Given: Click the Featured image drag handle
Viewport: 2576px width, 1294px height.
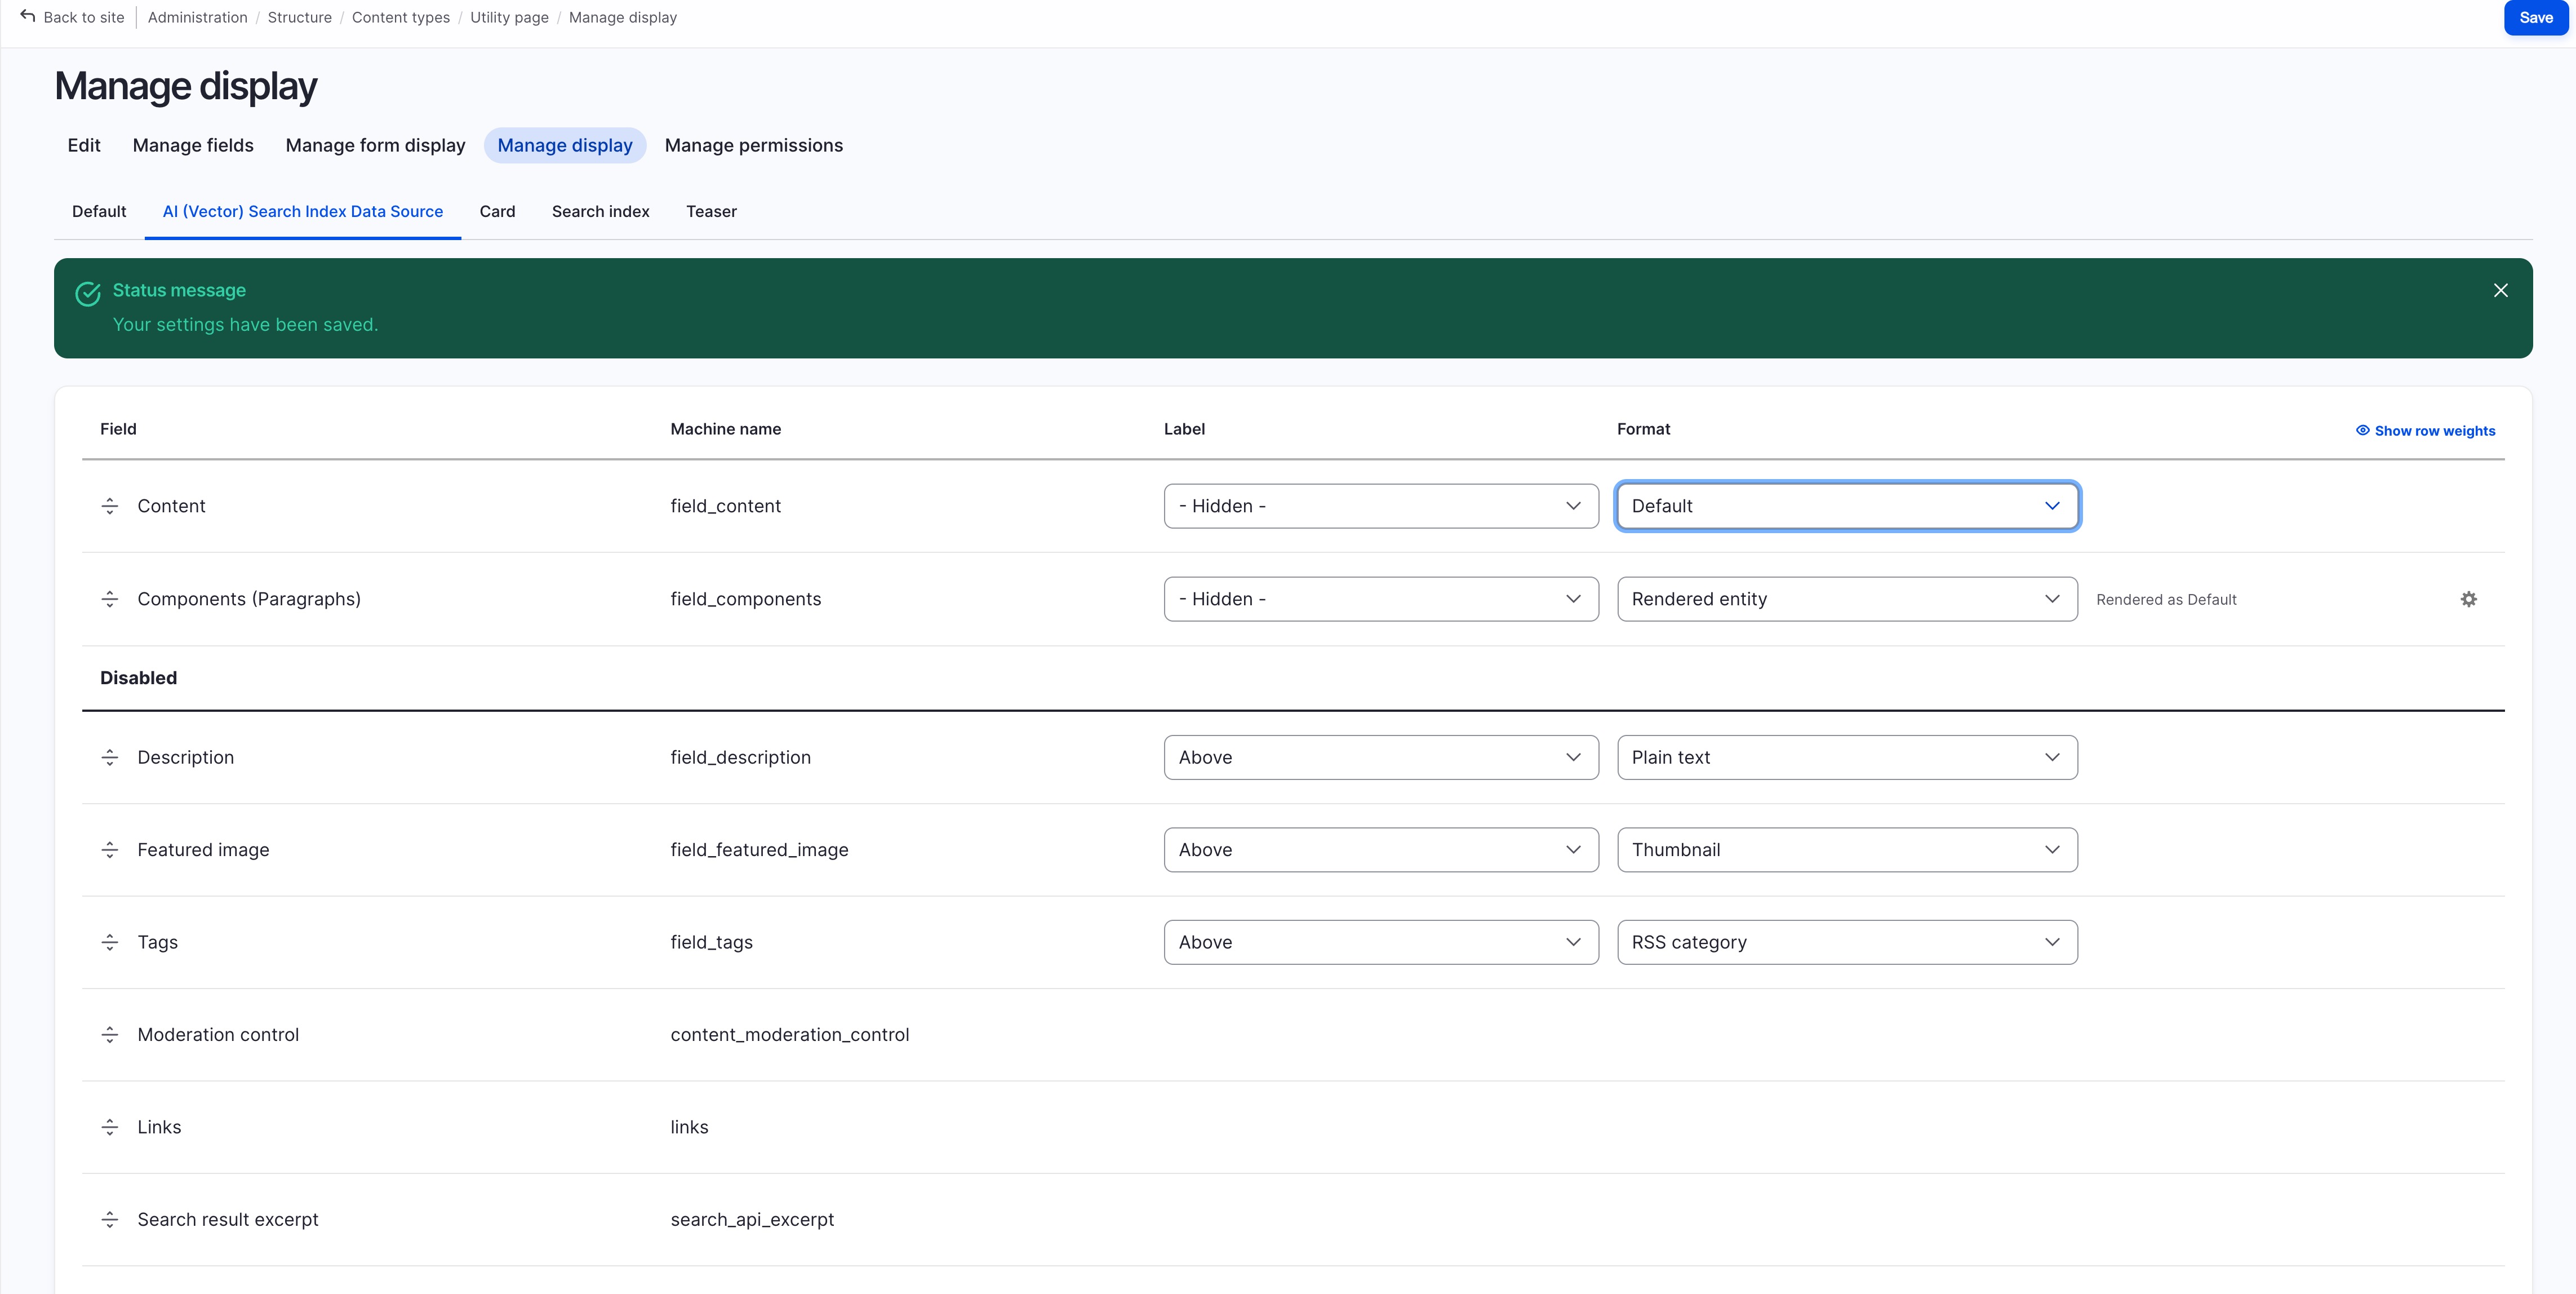Looking at the screenshot, I should click(110, 850).
